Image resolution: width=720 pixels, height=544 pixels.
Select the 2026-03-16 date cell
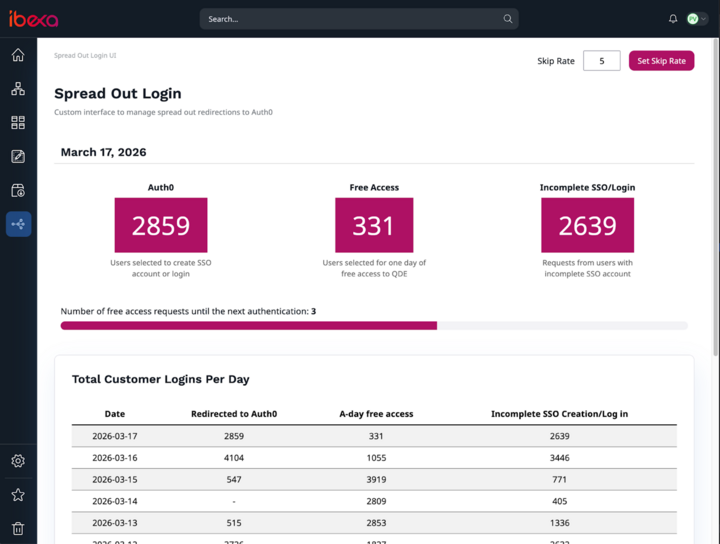(115, 458)
